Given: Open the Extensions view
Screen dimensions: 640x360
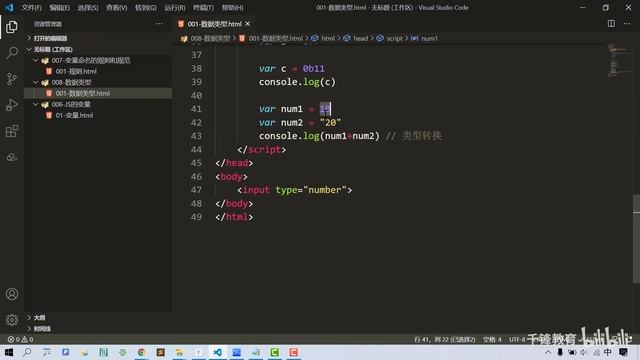Looking at the screenshot, I should click(x=12, y=131).
